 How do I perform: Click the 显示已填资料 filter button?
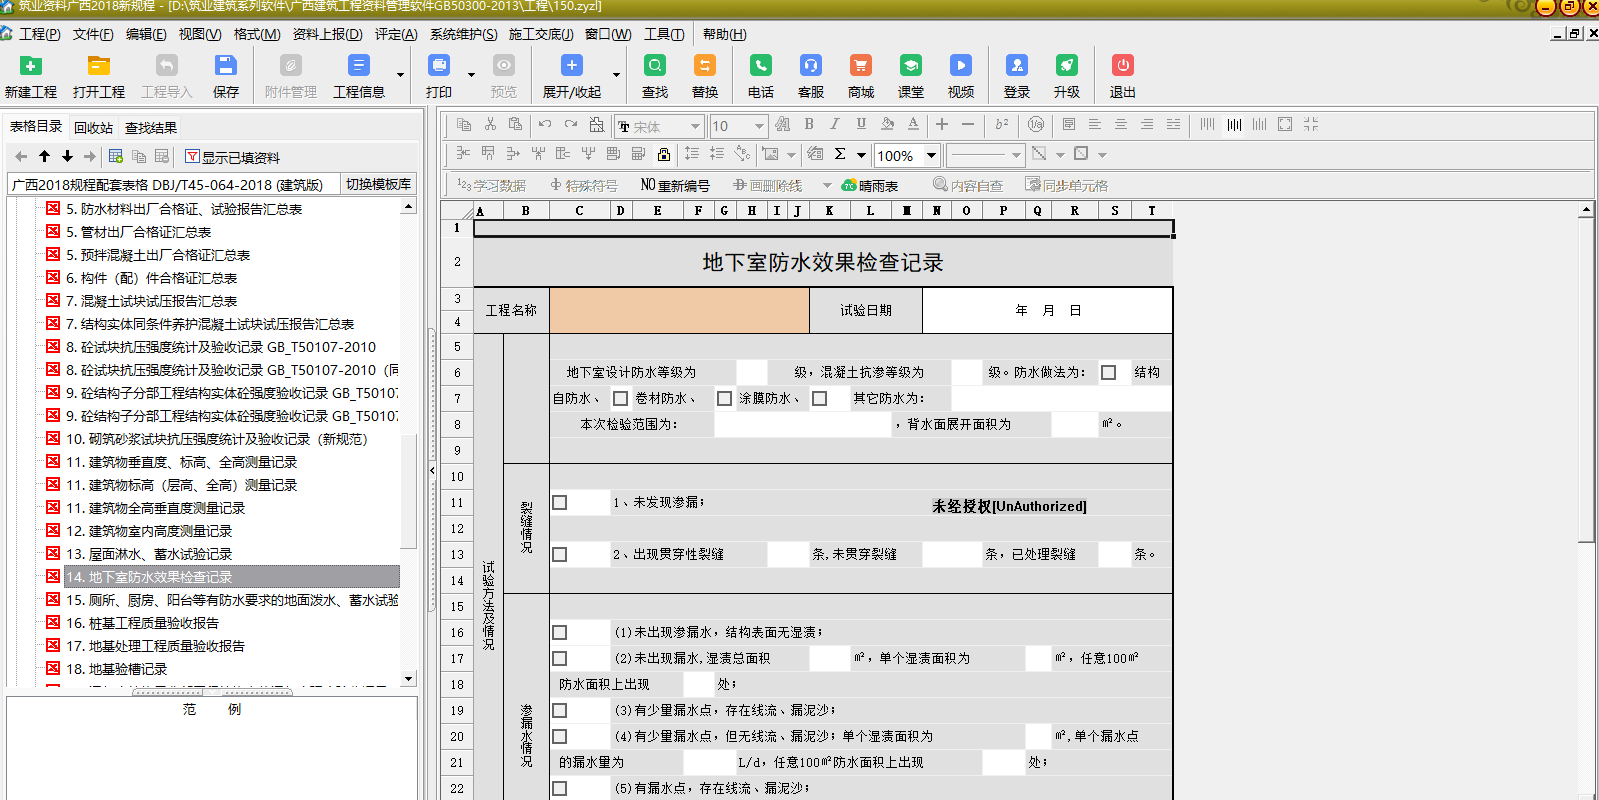(233, 157)
